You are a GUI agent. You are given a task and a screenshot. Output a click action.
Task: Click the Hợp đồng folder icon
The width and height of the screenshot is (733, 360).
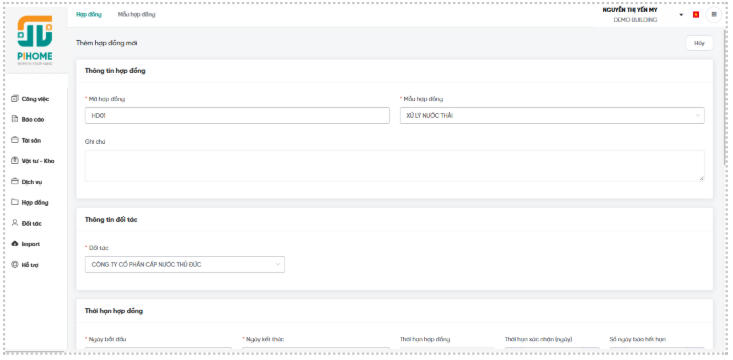[14, 202]
